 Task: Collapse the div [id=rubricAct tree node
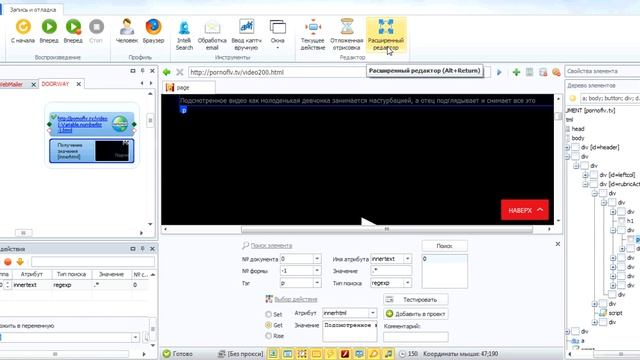pos(585,184)
